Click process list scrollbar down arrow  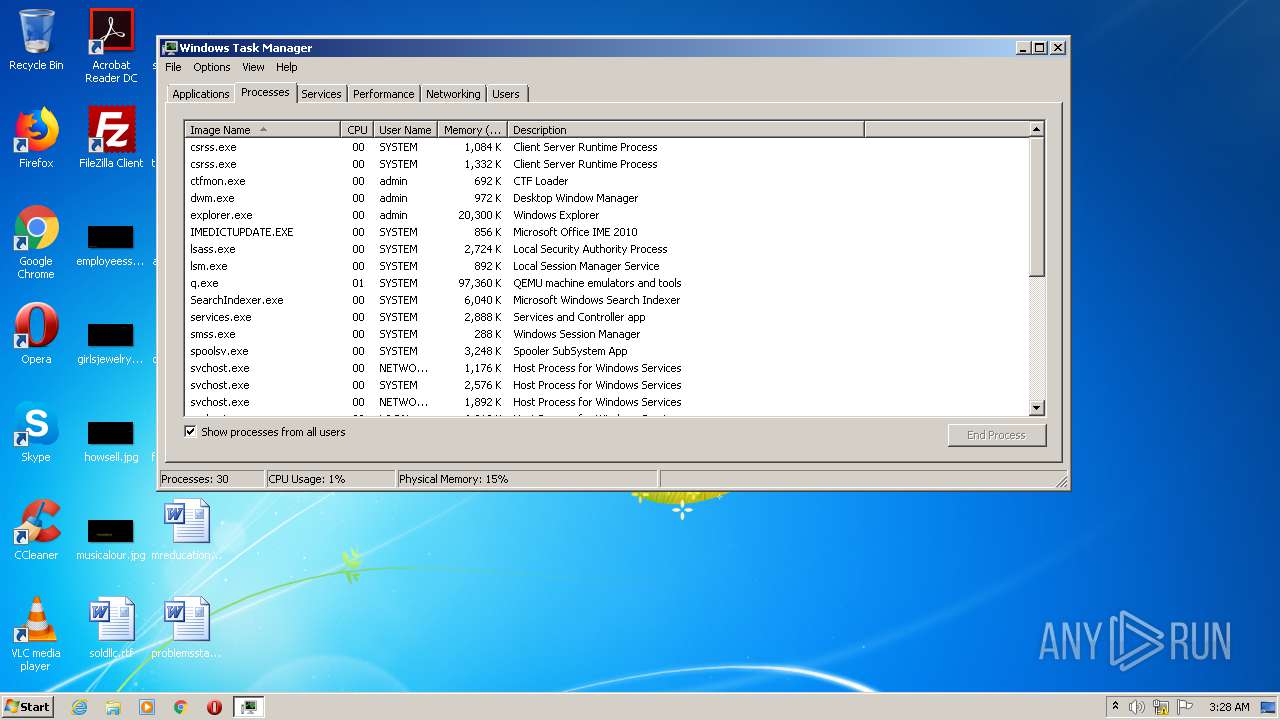coord(1037,407)
